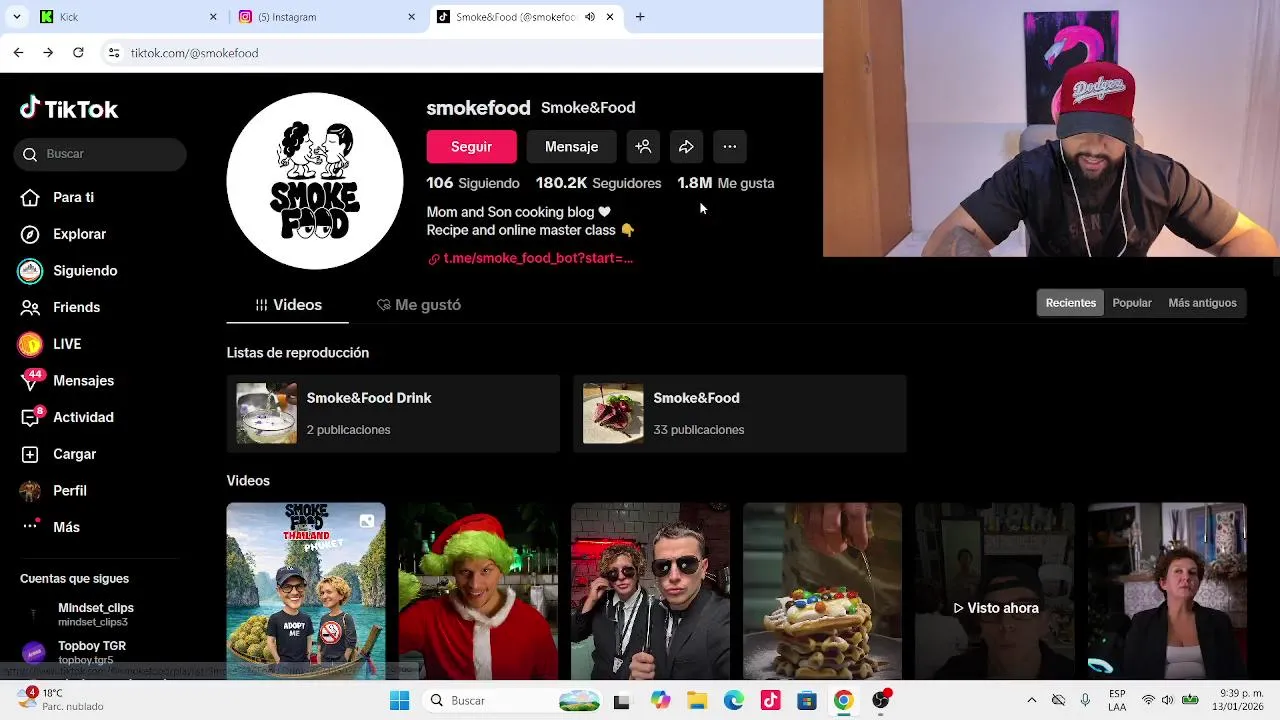Open Smoke&Food playlist with 33 publicaciones
This screenshot has height=720, width=1280.
point(740,414)
